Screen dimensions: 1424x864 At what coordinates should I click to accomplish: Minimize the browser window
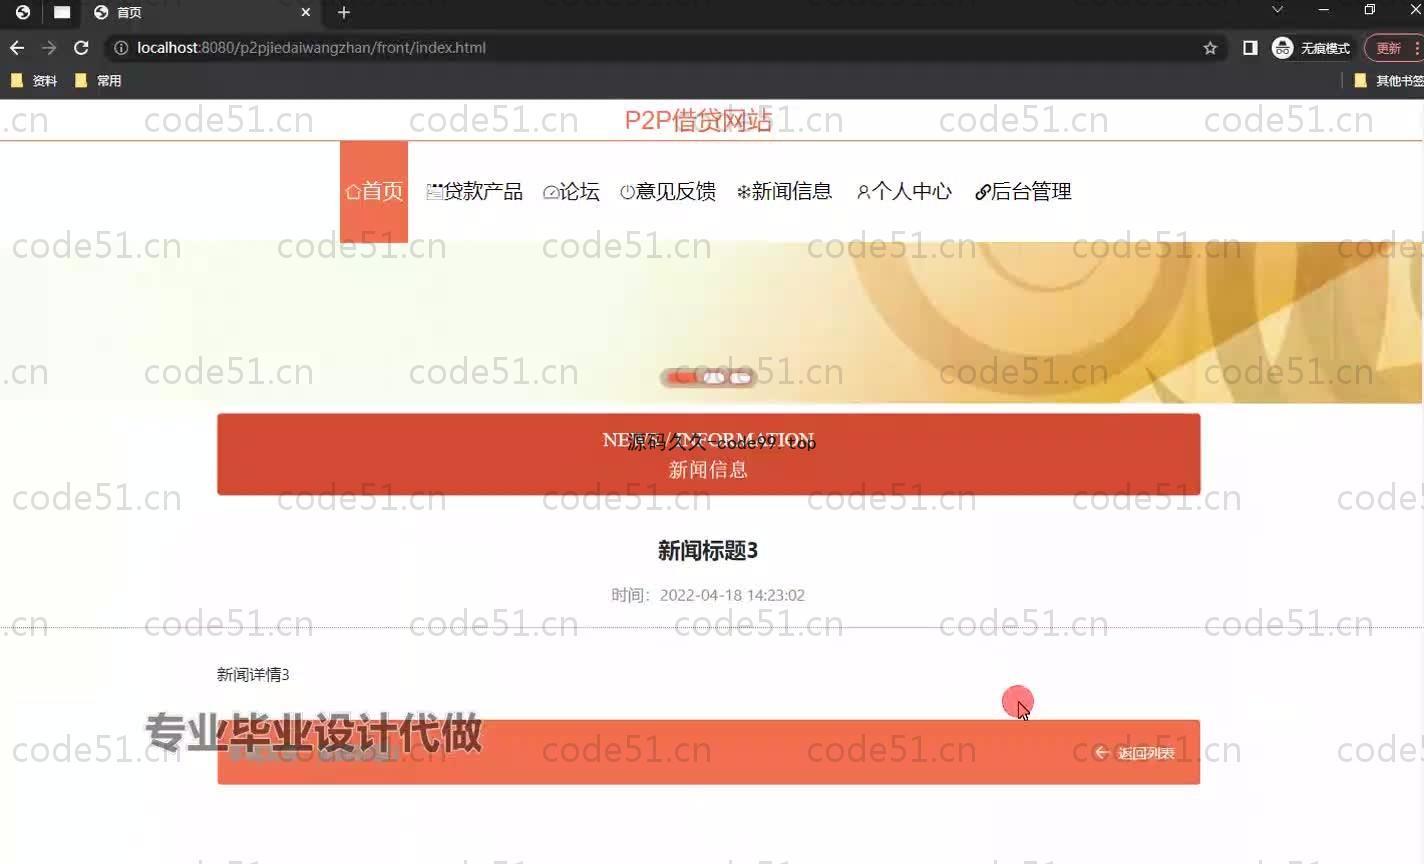tap(1324, 10)
